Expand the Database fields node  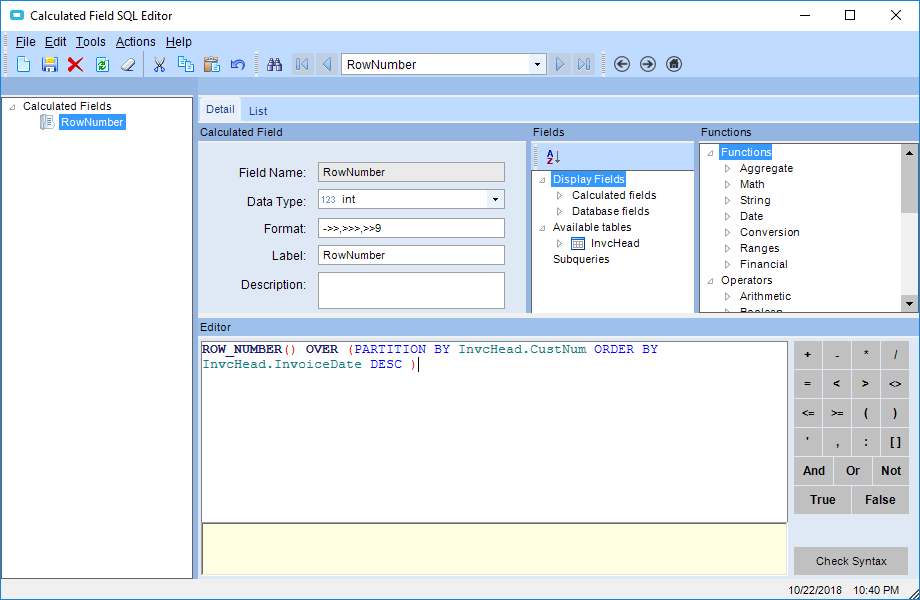click(x=560, y=211)
